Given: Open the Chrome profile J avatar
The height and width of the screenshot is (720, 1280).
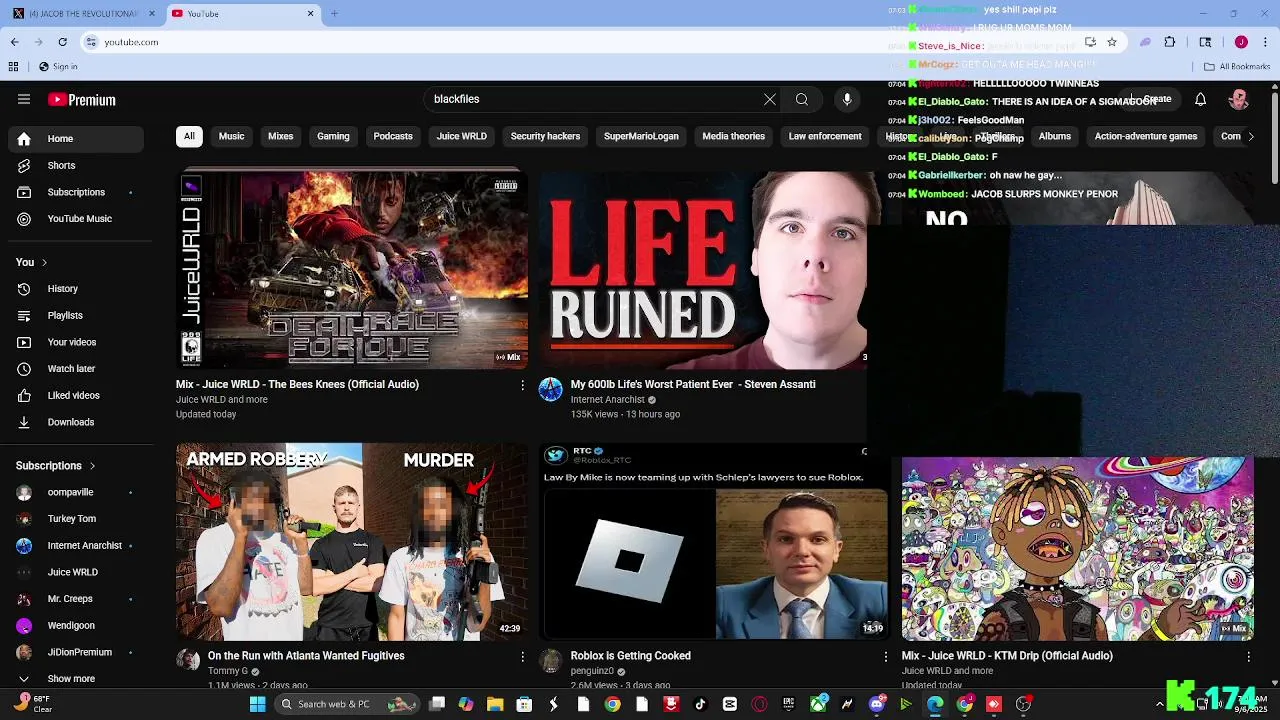Looking at the screenshot, I should [1241, 42].
